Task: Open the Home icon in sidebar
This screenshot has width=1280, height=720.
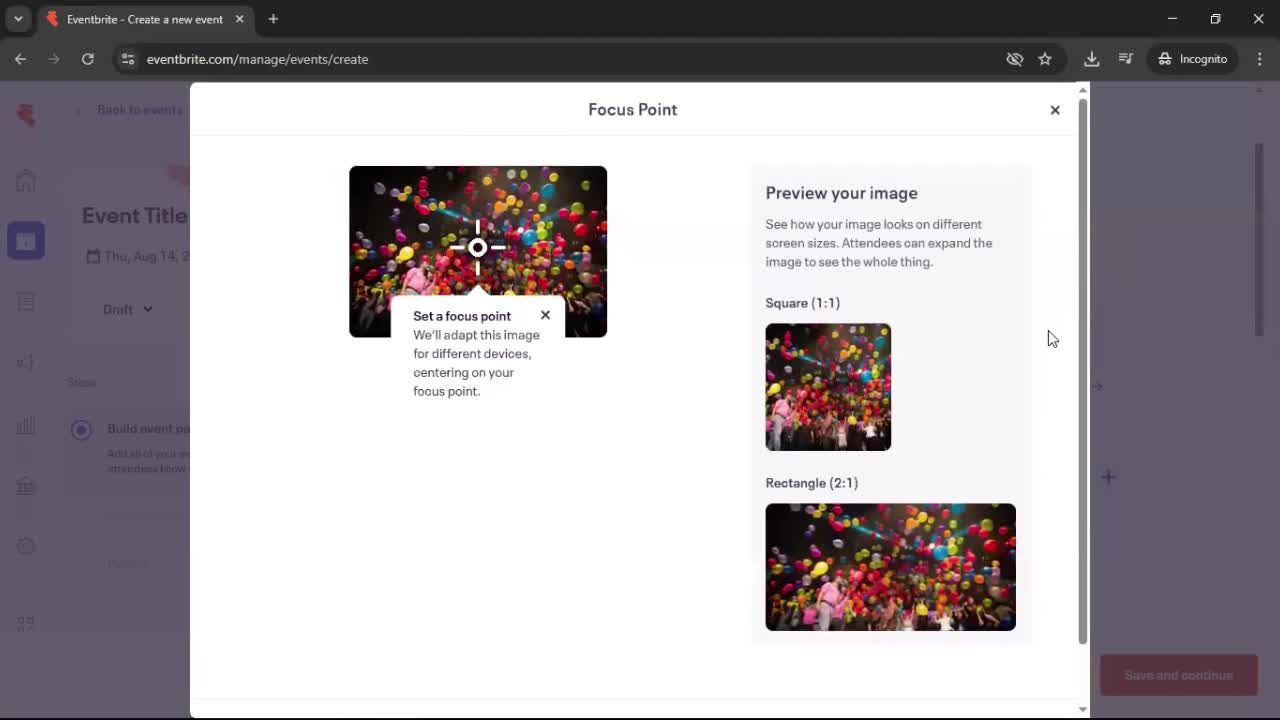Action: click(x=26, y=181)
